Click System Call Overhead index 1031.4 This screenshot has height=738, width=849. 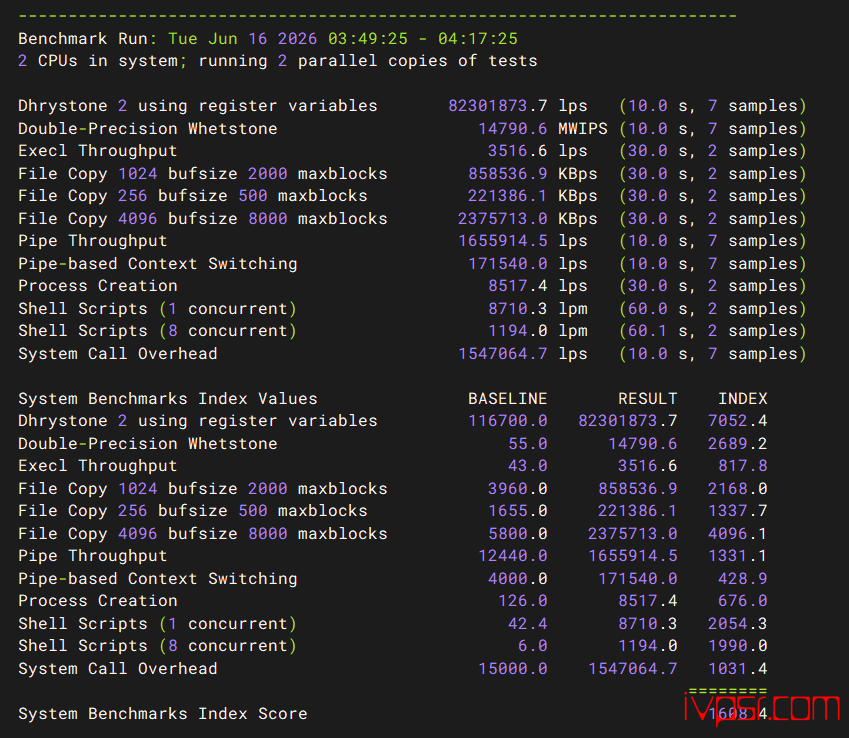[x=737, y=668]
